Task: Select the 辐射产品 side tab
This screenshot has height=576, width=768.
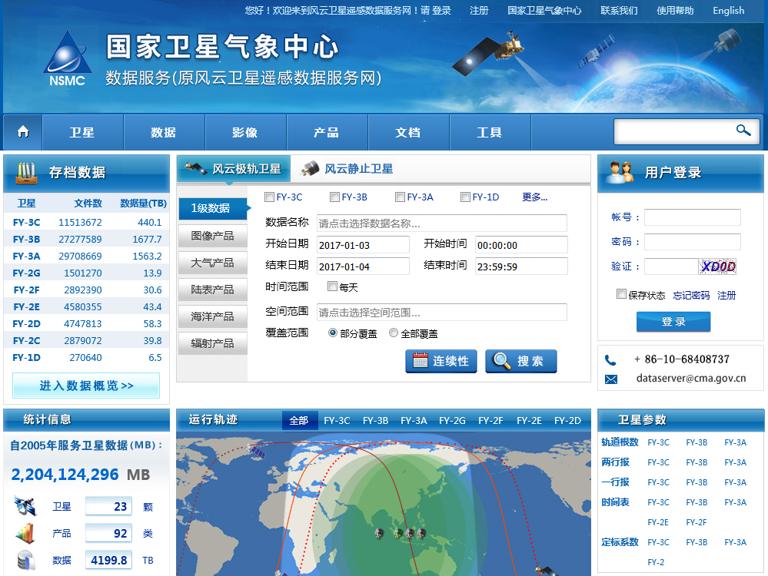Action: coord(212,343)
